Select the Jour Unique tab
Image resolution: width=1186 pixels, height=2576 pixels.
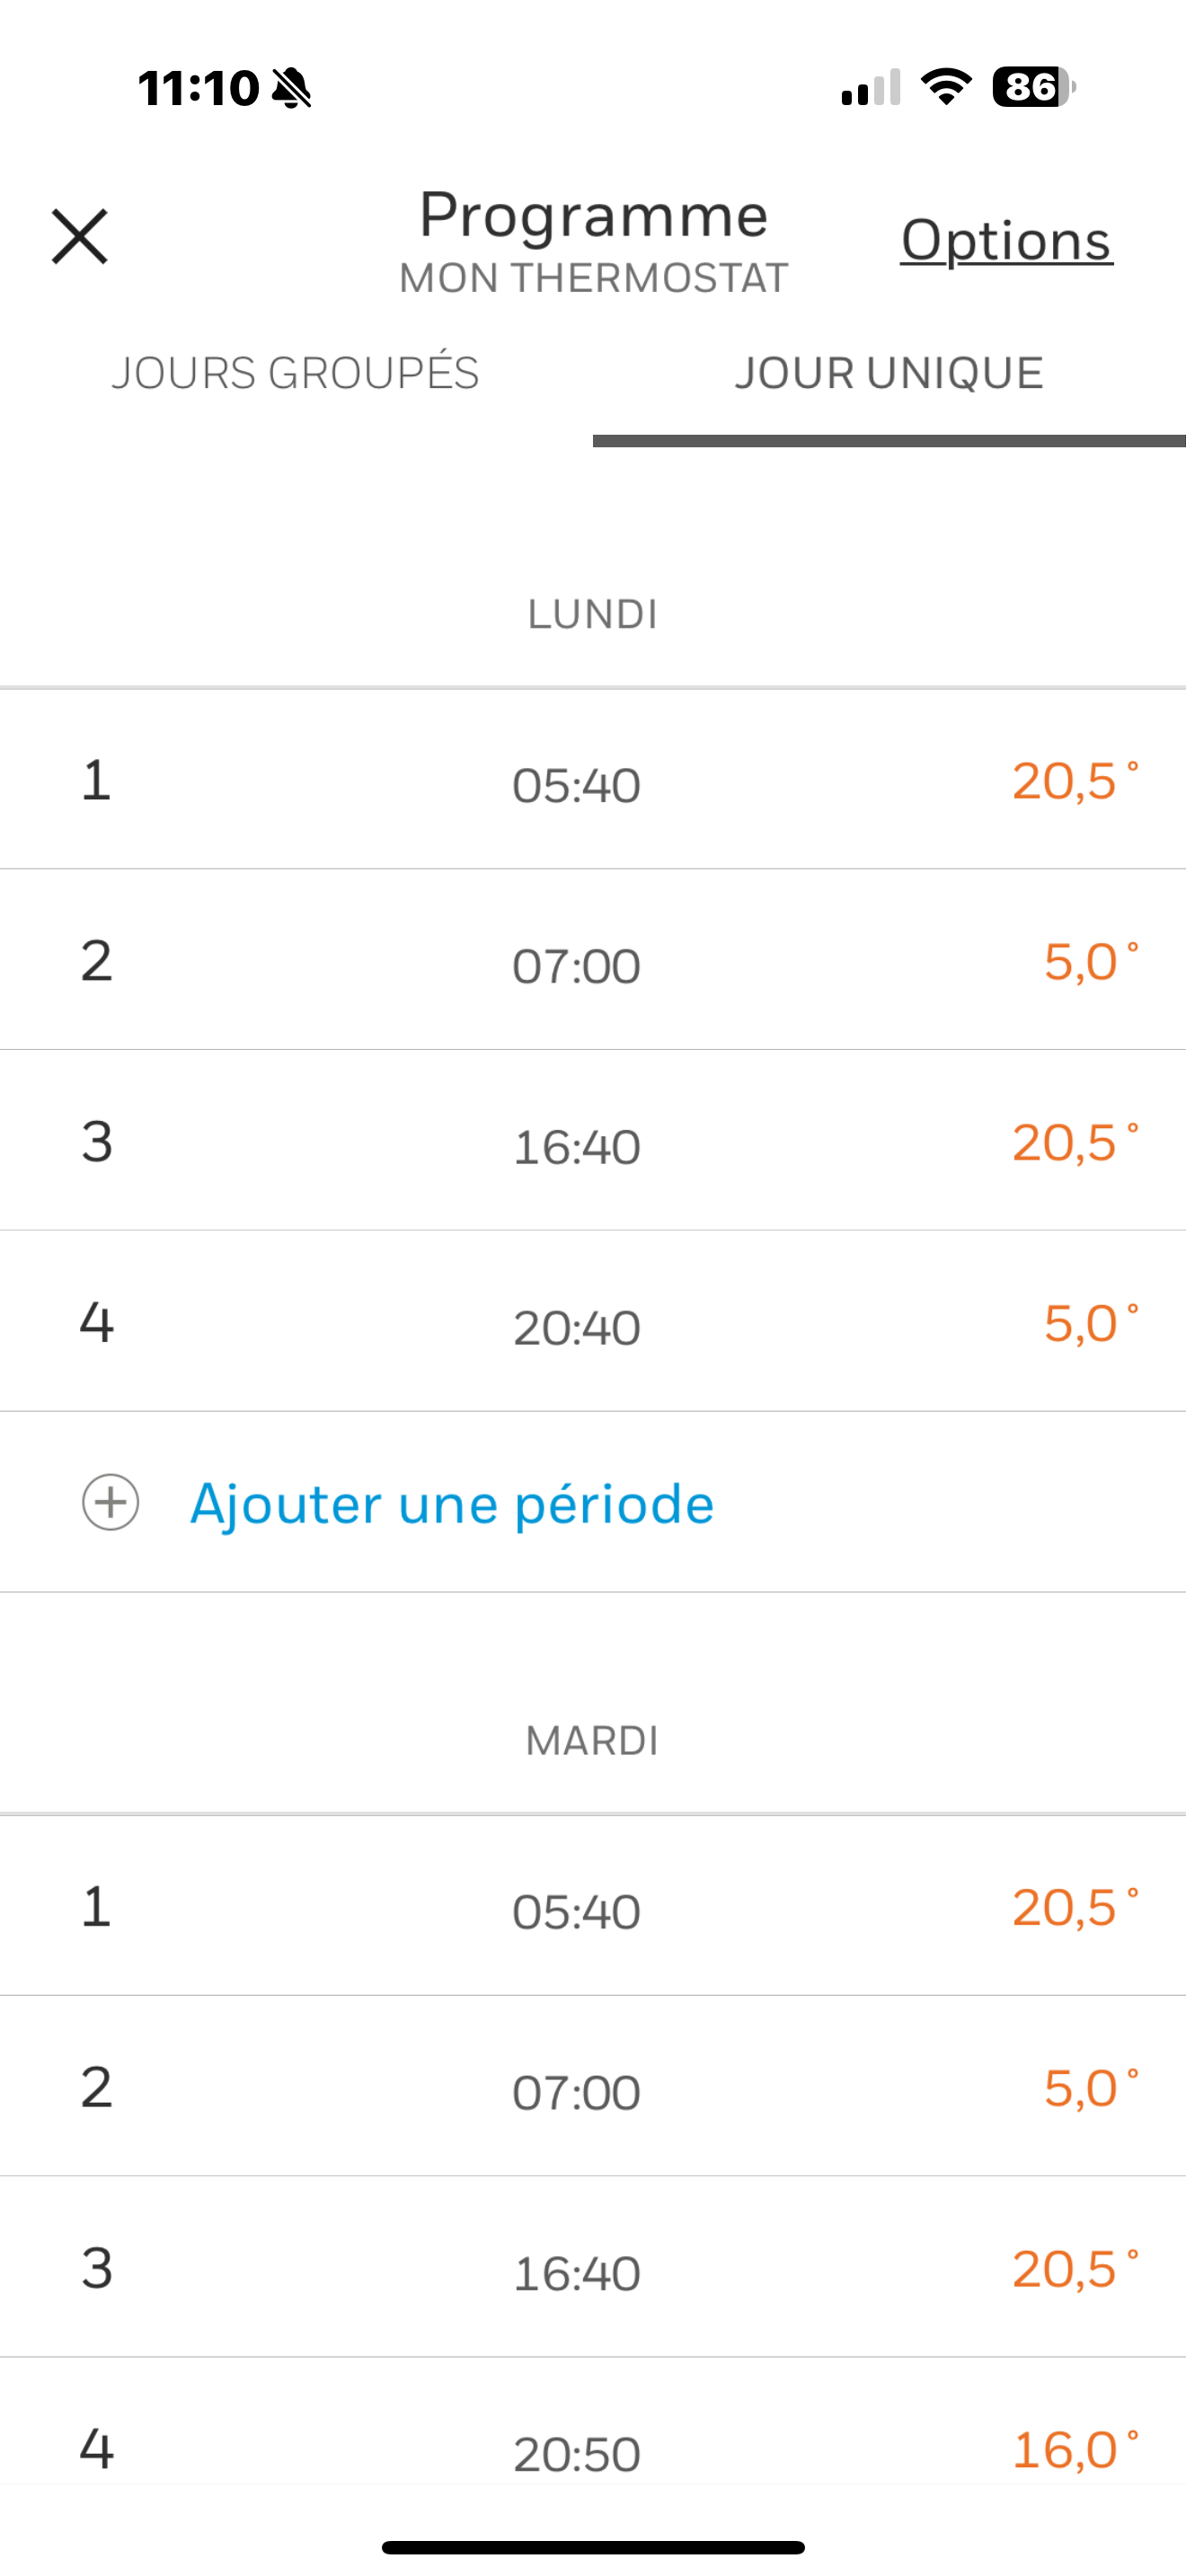click(x=889, y=374)
